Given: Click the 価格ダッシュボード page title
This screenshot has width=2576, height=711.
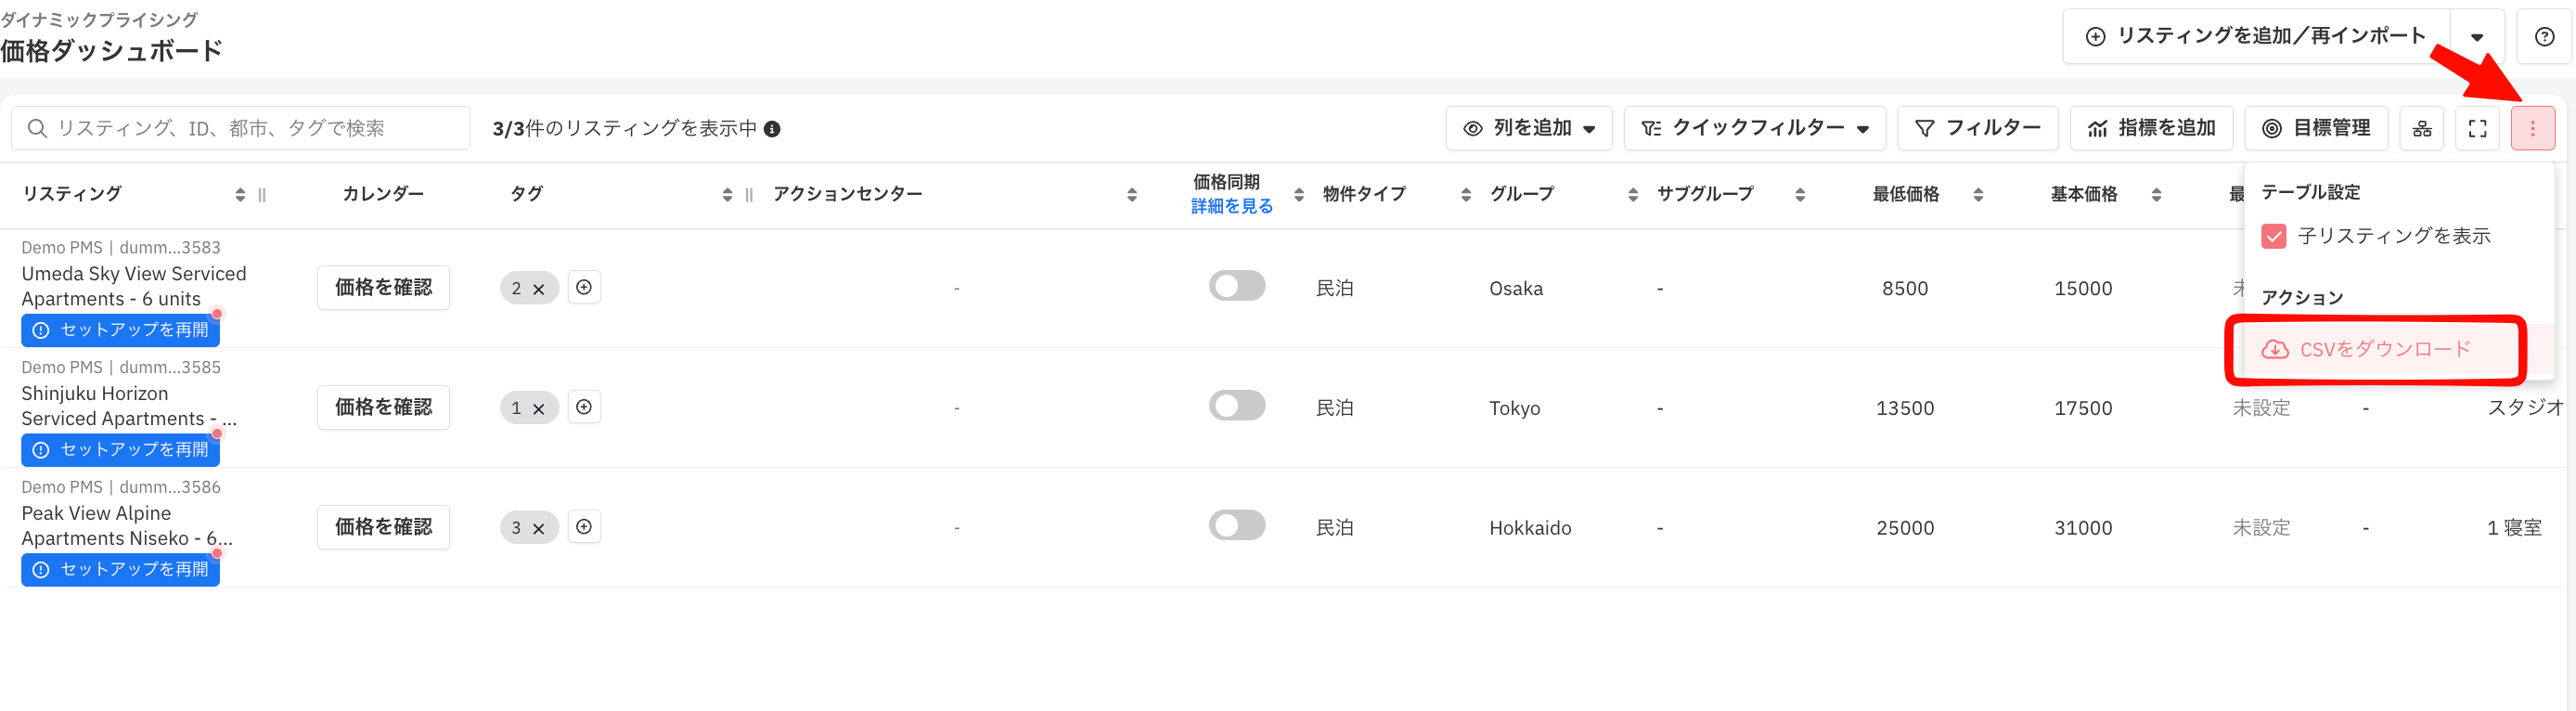Looking at the screenshot, I should pyautogui.click(x=111, y=51).
